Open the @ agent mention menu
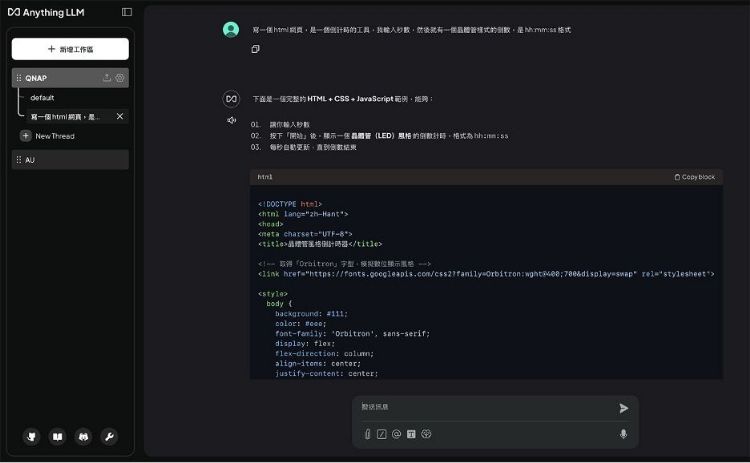750x463 pixels. [397, 434]
